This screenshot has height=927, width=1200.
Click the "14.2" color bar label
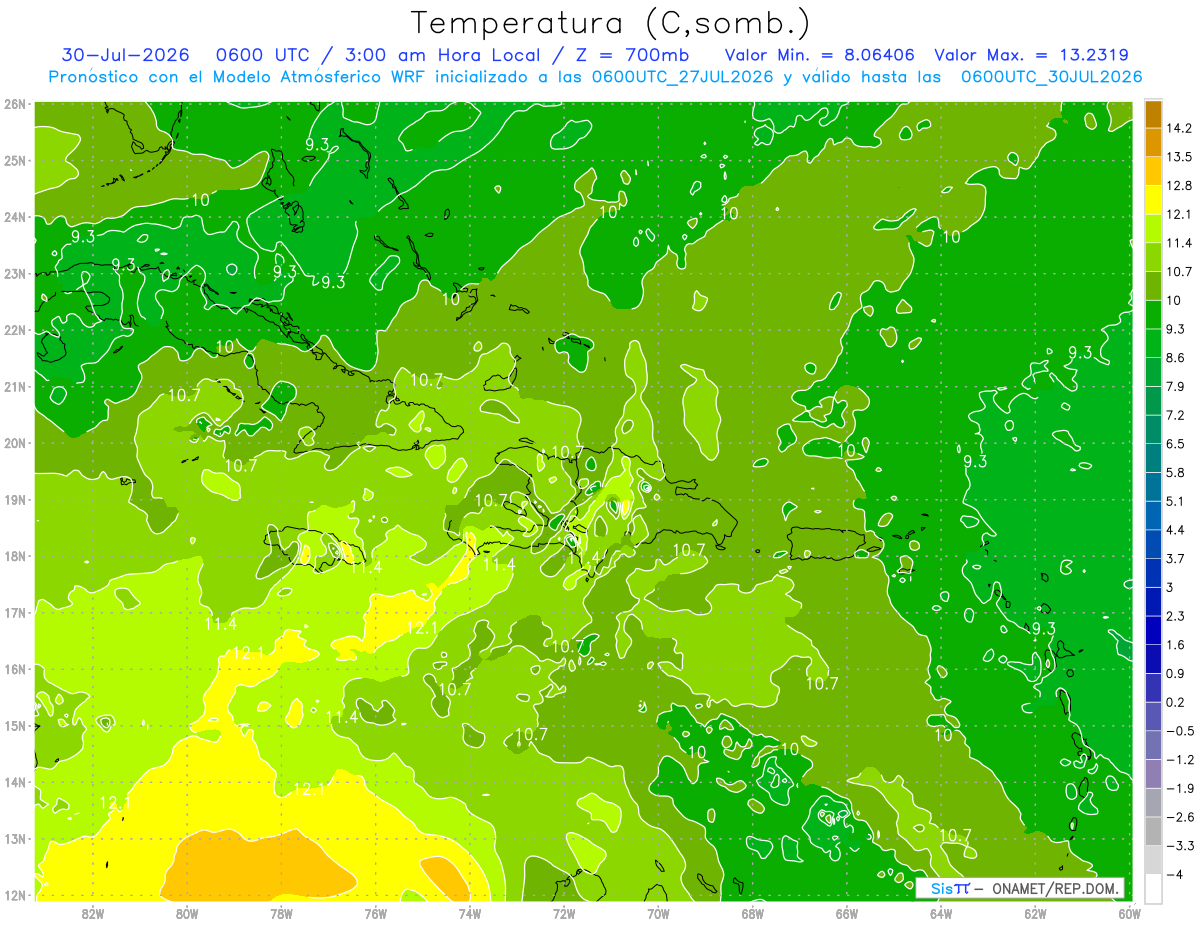coord(1180,128)
